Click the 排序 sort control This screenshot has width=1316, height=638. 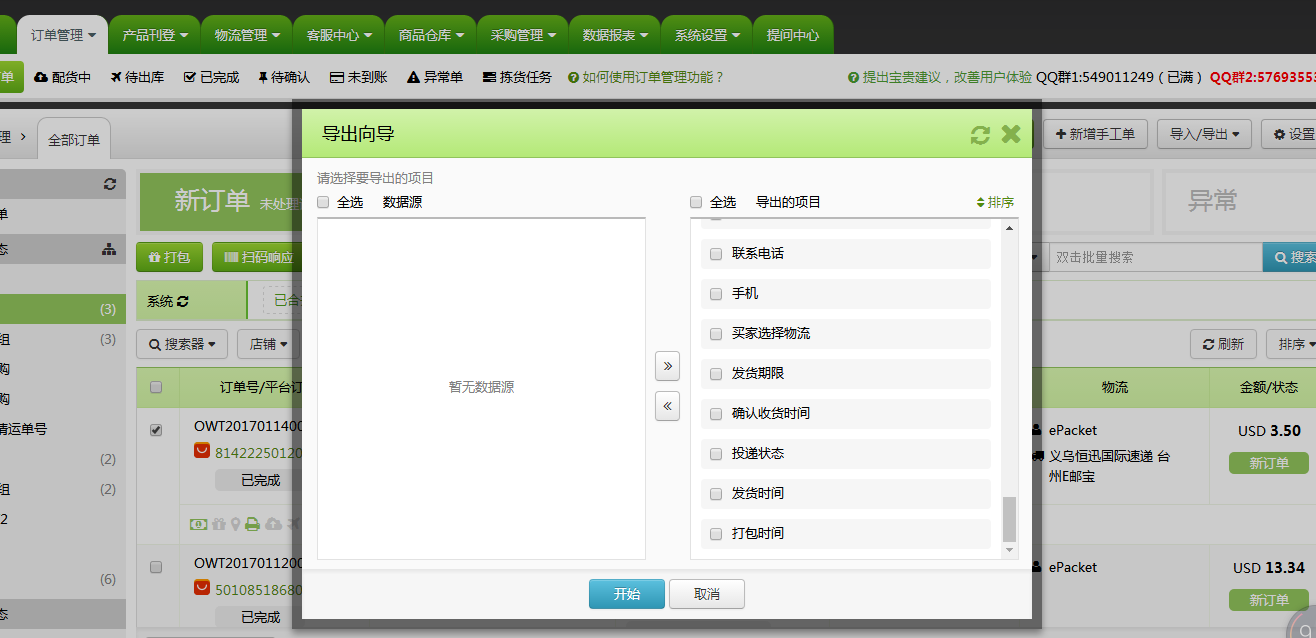995,202
